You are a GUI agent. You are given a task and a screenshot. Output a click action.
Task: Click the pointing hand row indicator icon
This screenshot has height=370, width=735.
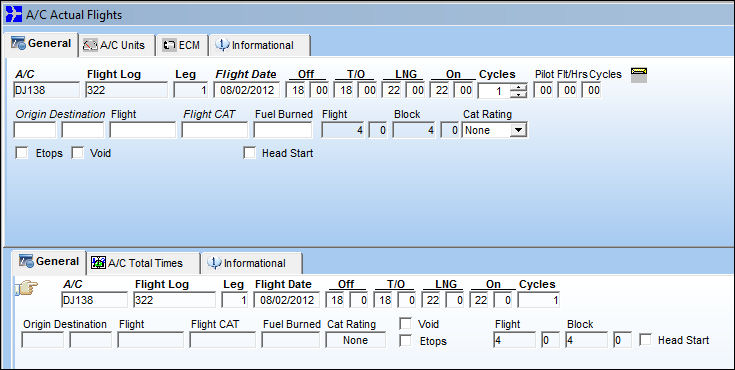click(27, 287)
